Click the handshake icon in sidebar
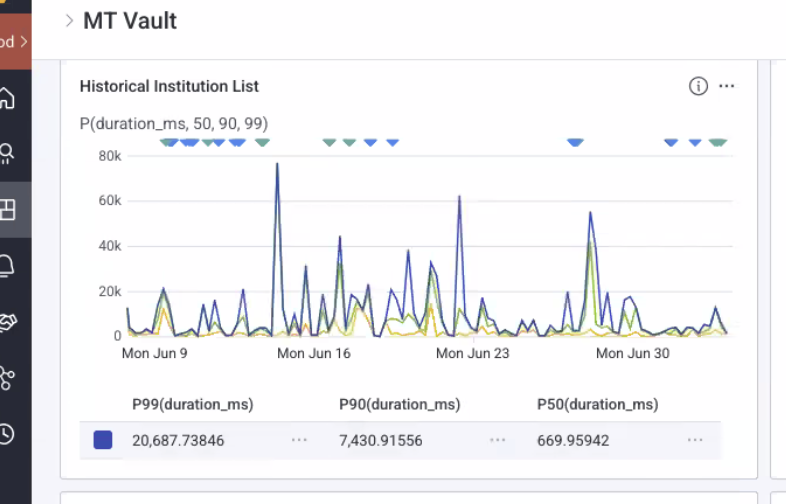This screenshot has width=786, height=504. pyautogui.click(x=7, y=322)
